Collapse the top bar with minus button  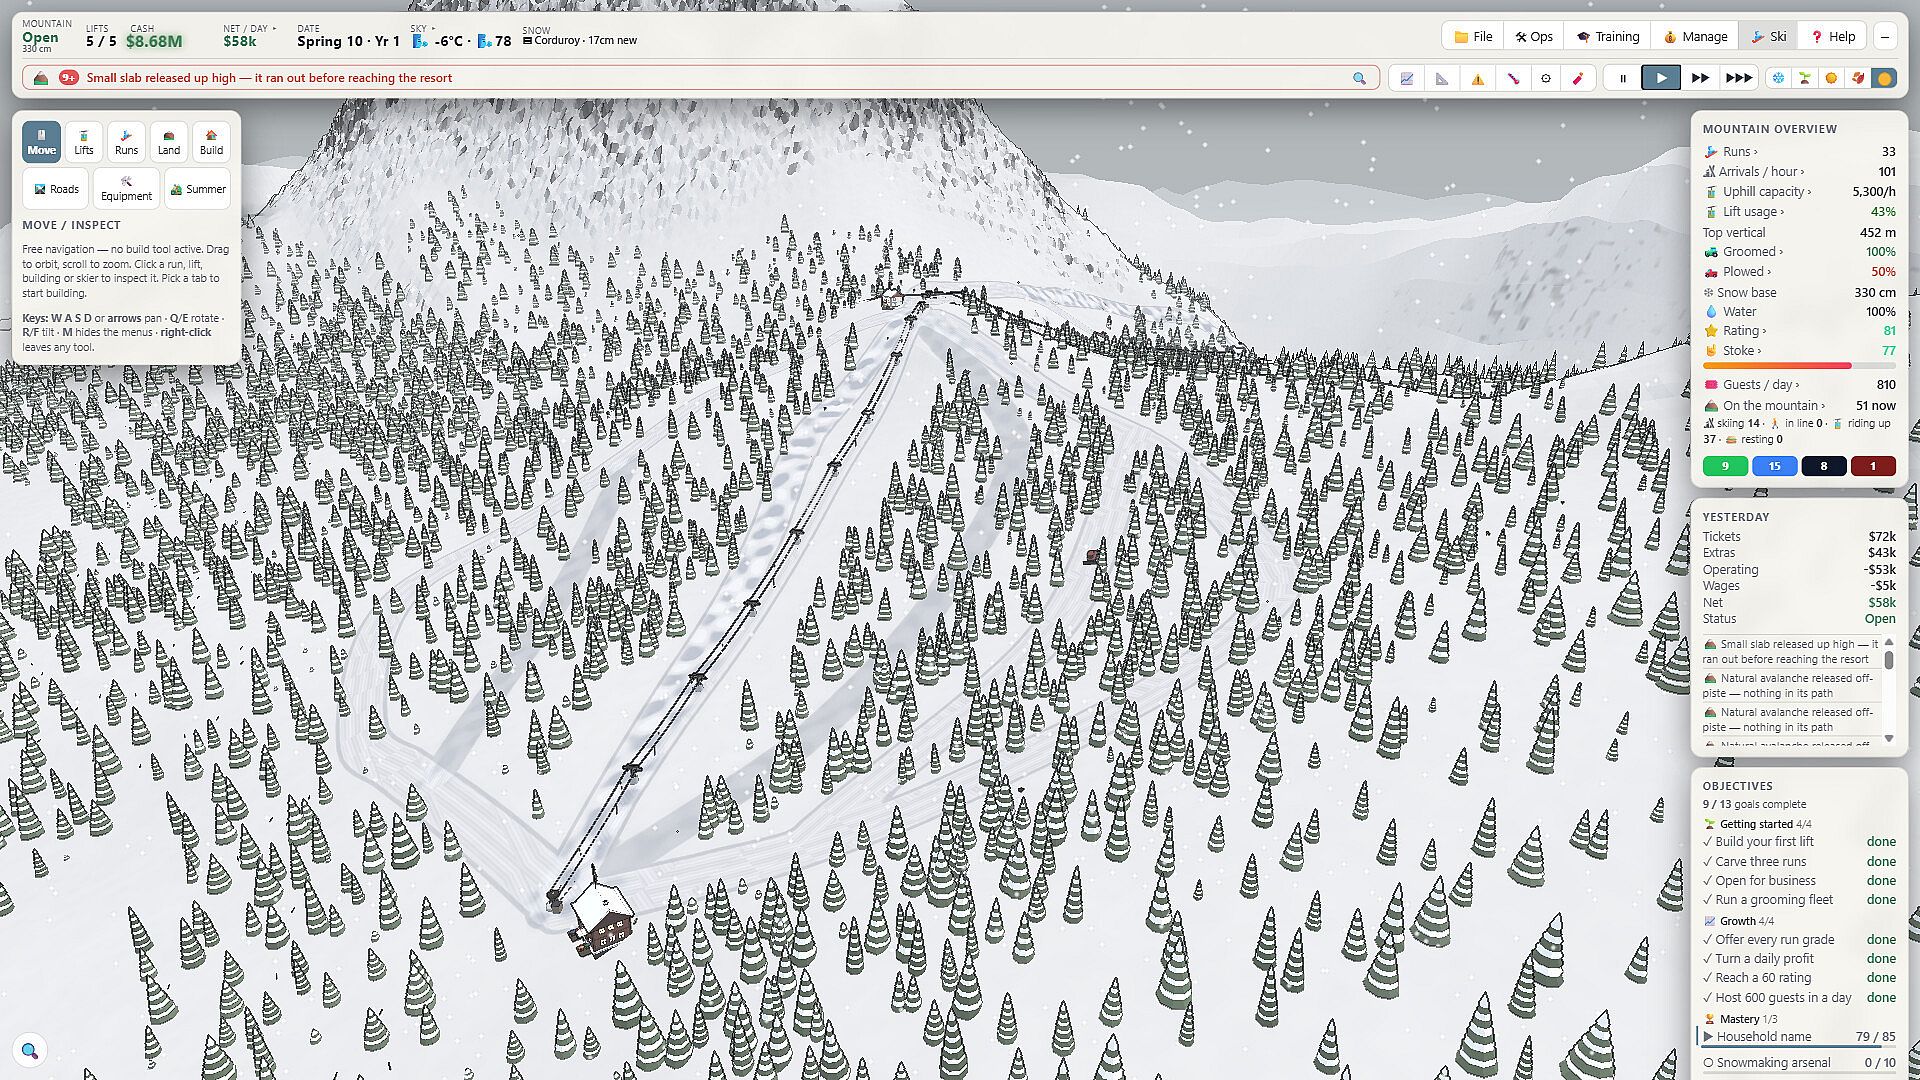pos(1885,37)
